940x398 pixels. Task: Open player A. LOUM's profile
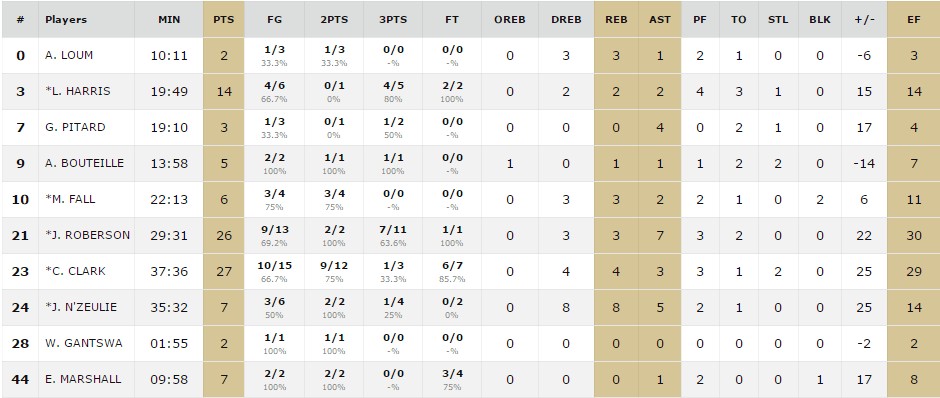(x=69, y=55)
